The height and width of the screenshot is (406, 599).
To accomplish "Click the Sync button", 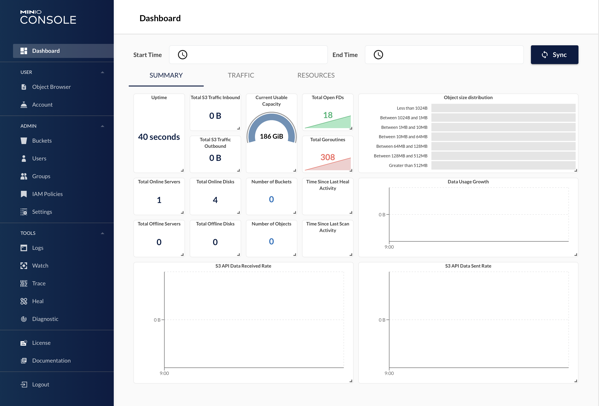I will point(554,55).
